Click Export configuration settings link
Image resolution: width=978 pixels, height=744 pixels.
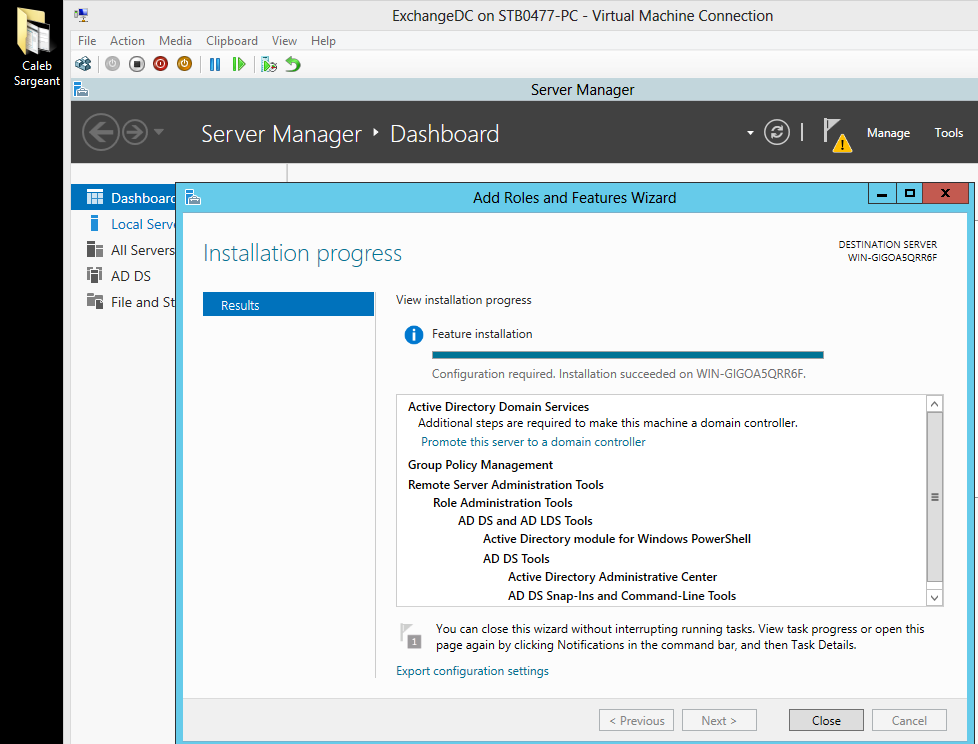(472, 670)
